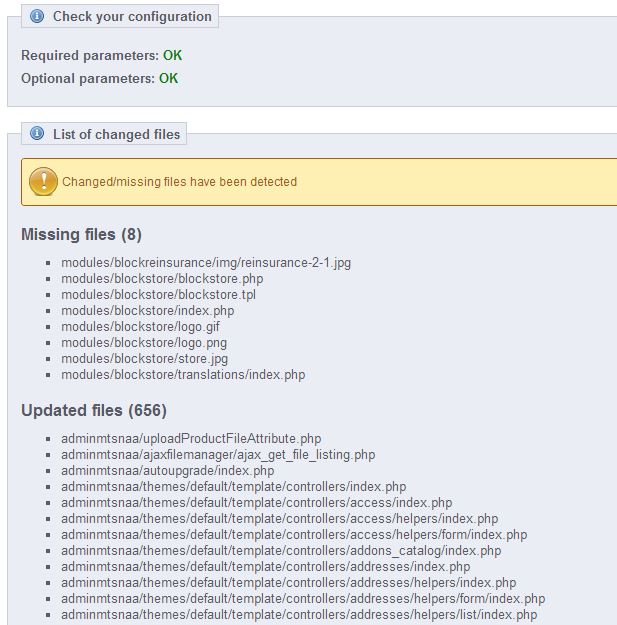Screen dimensions: 617x625
Task: Select the modules/blockstore/logo.gif entry
Action: [x=139, y=327]
